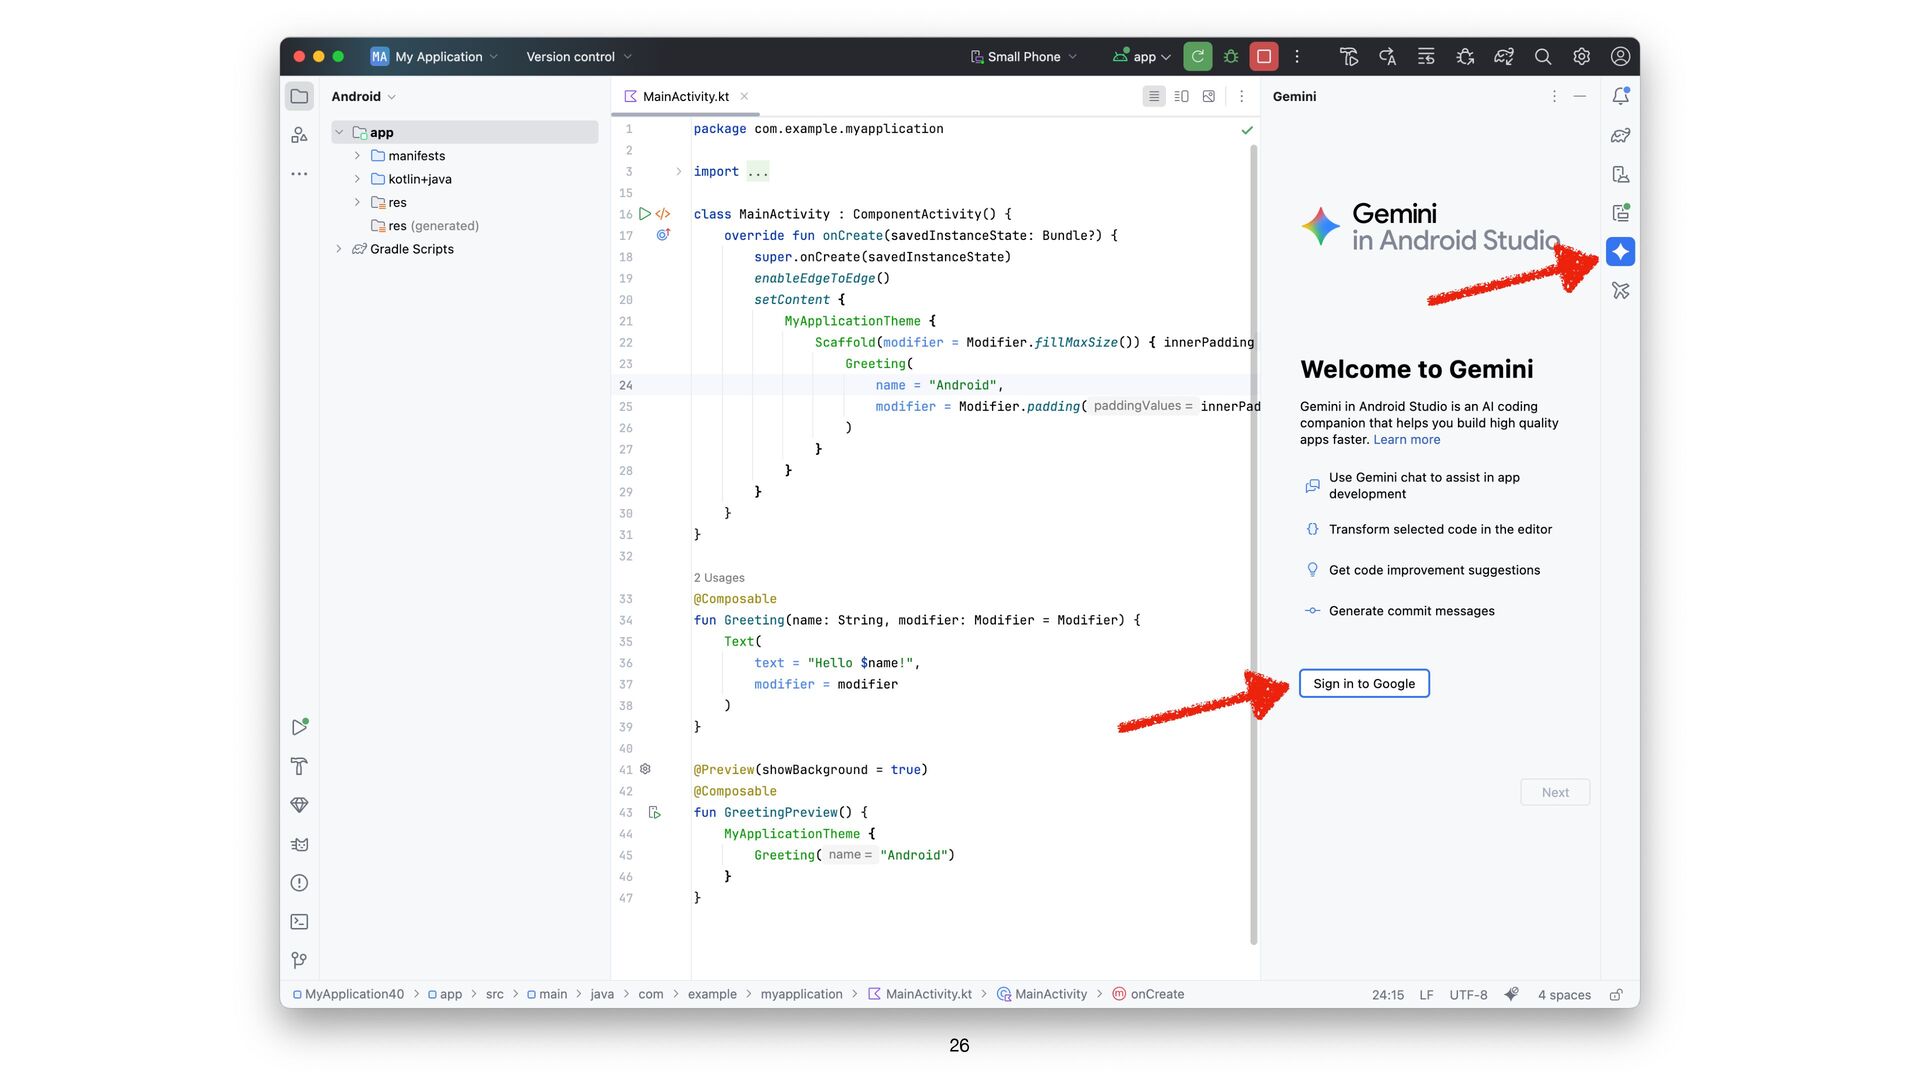
Task: Click the Debug app bug icon
Action: (1231, 57)
